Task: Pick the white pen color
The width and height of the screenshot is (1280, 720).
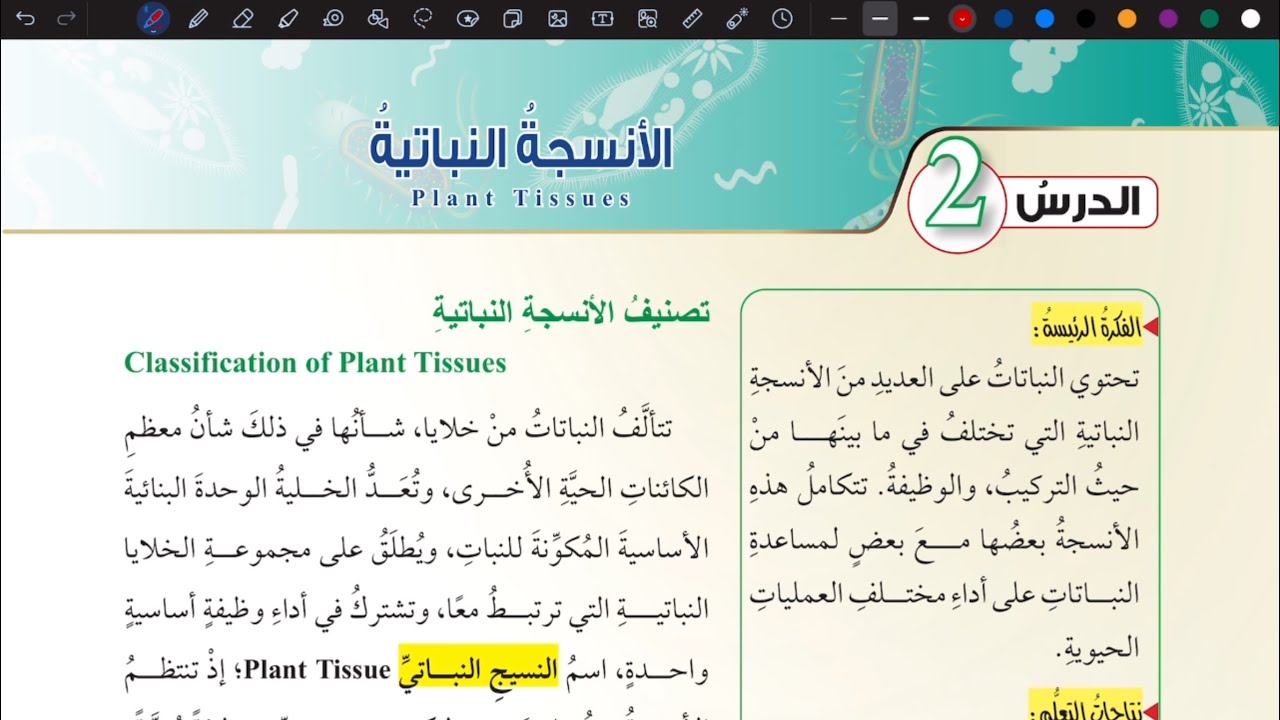Action: (1250, 19)
